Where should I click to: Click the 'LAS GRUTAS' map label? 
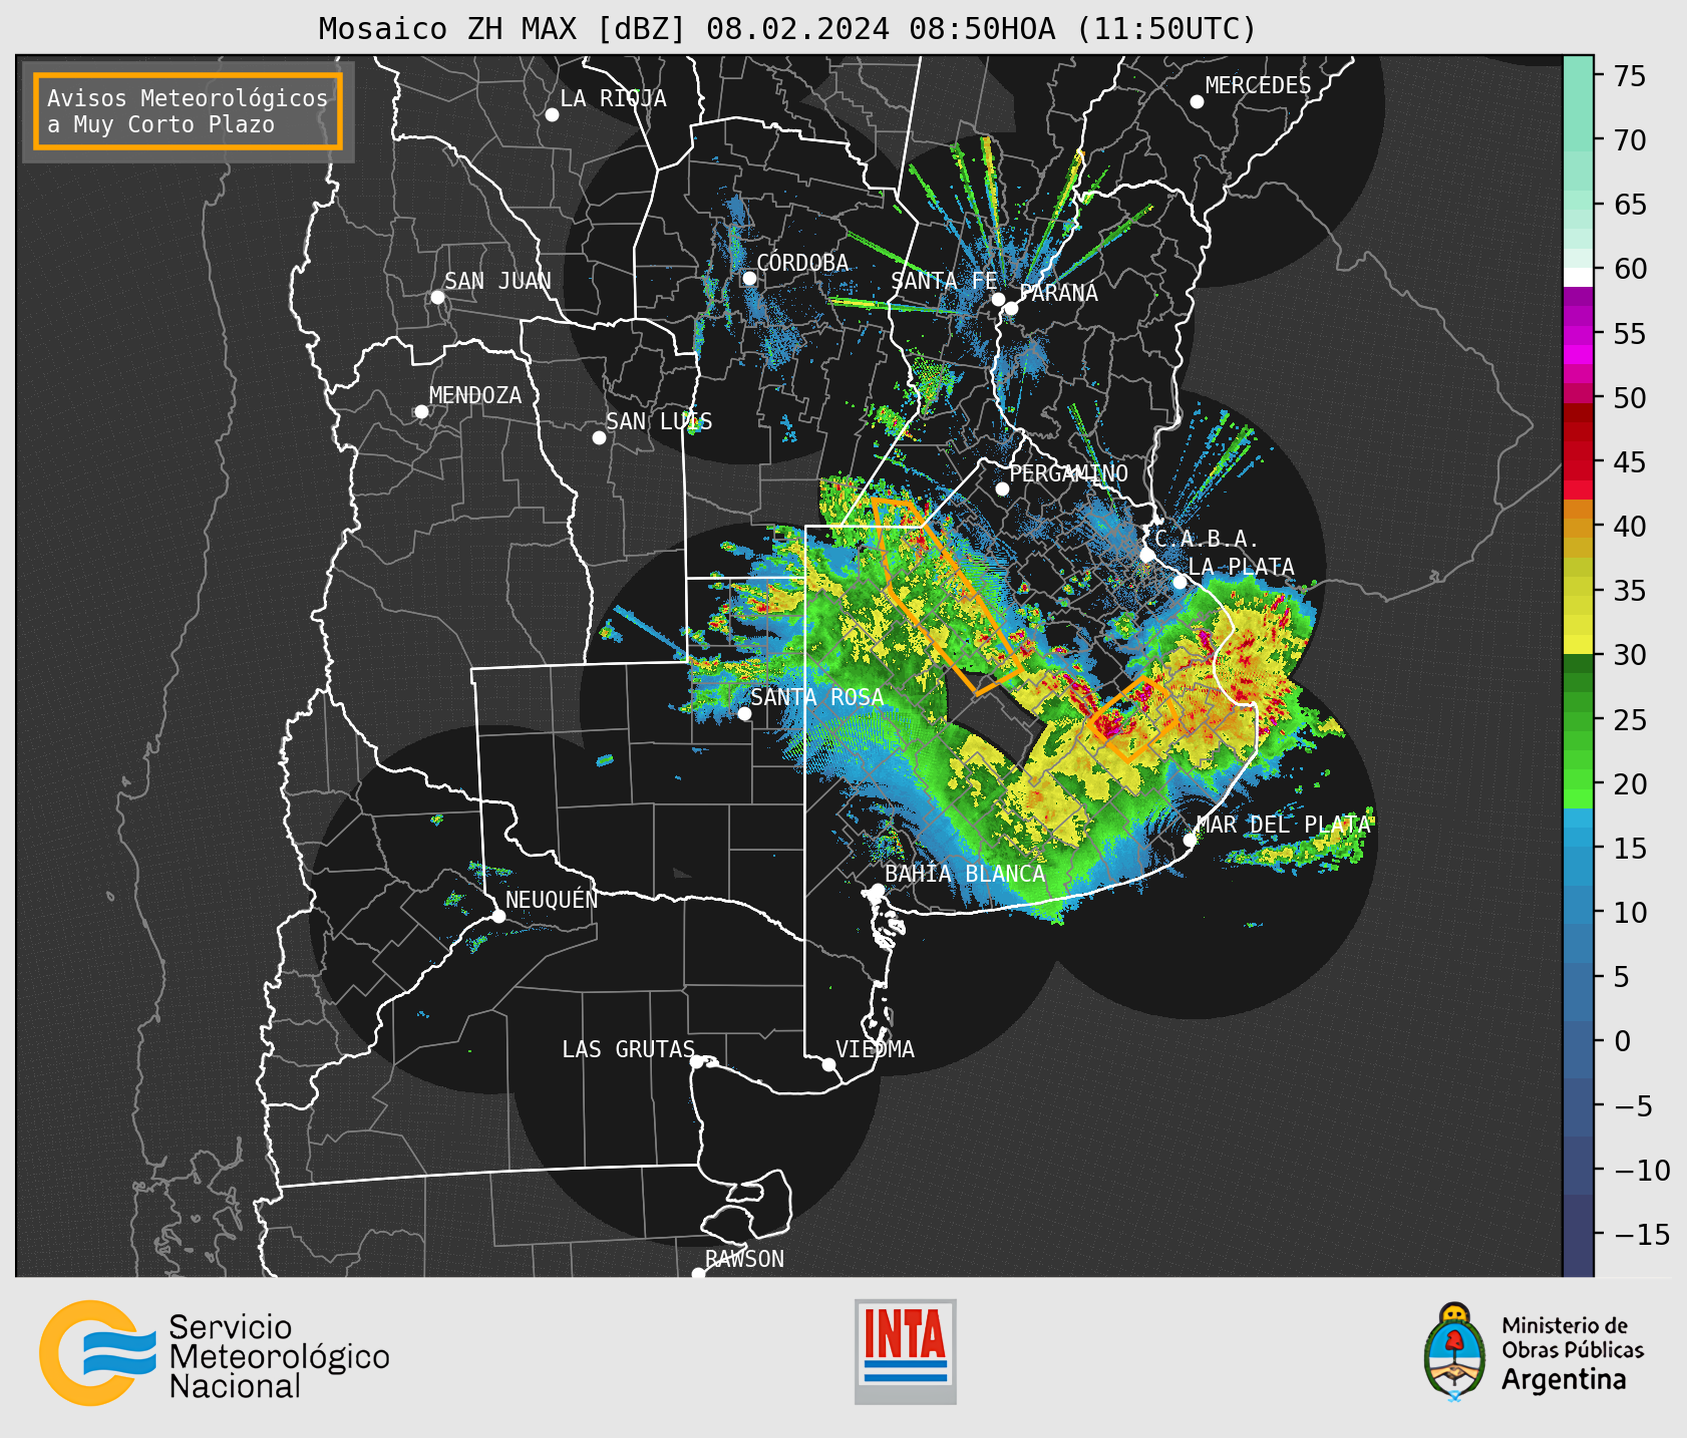coord(628,1049)
